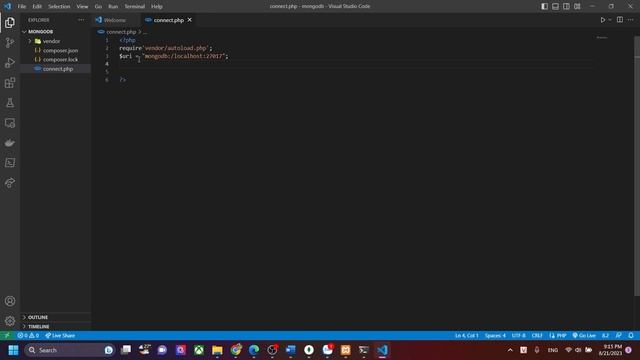The image size is (640, 360).
Task: Split the editor to the right
Action: point(620,20)
